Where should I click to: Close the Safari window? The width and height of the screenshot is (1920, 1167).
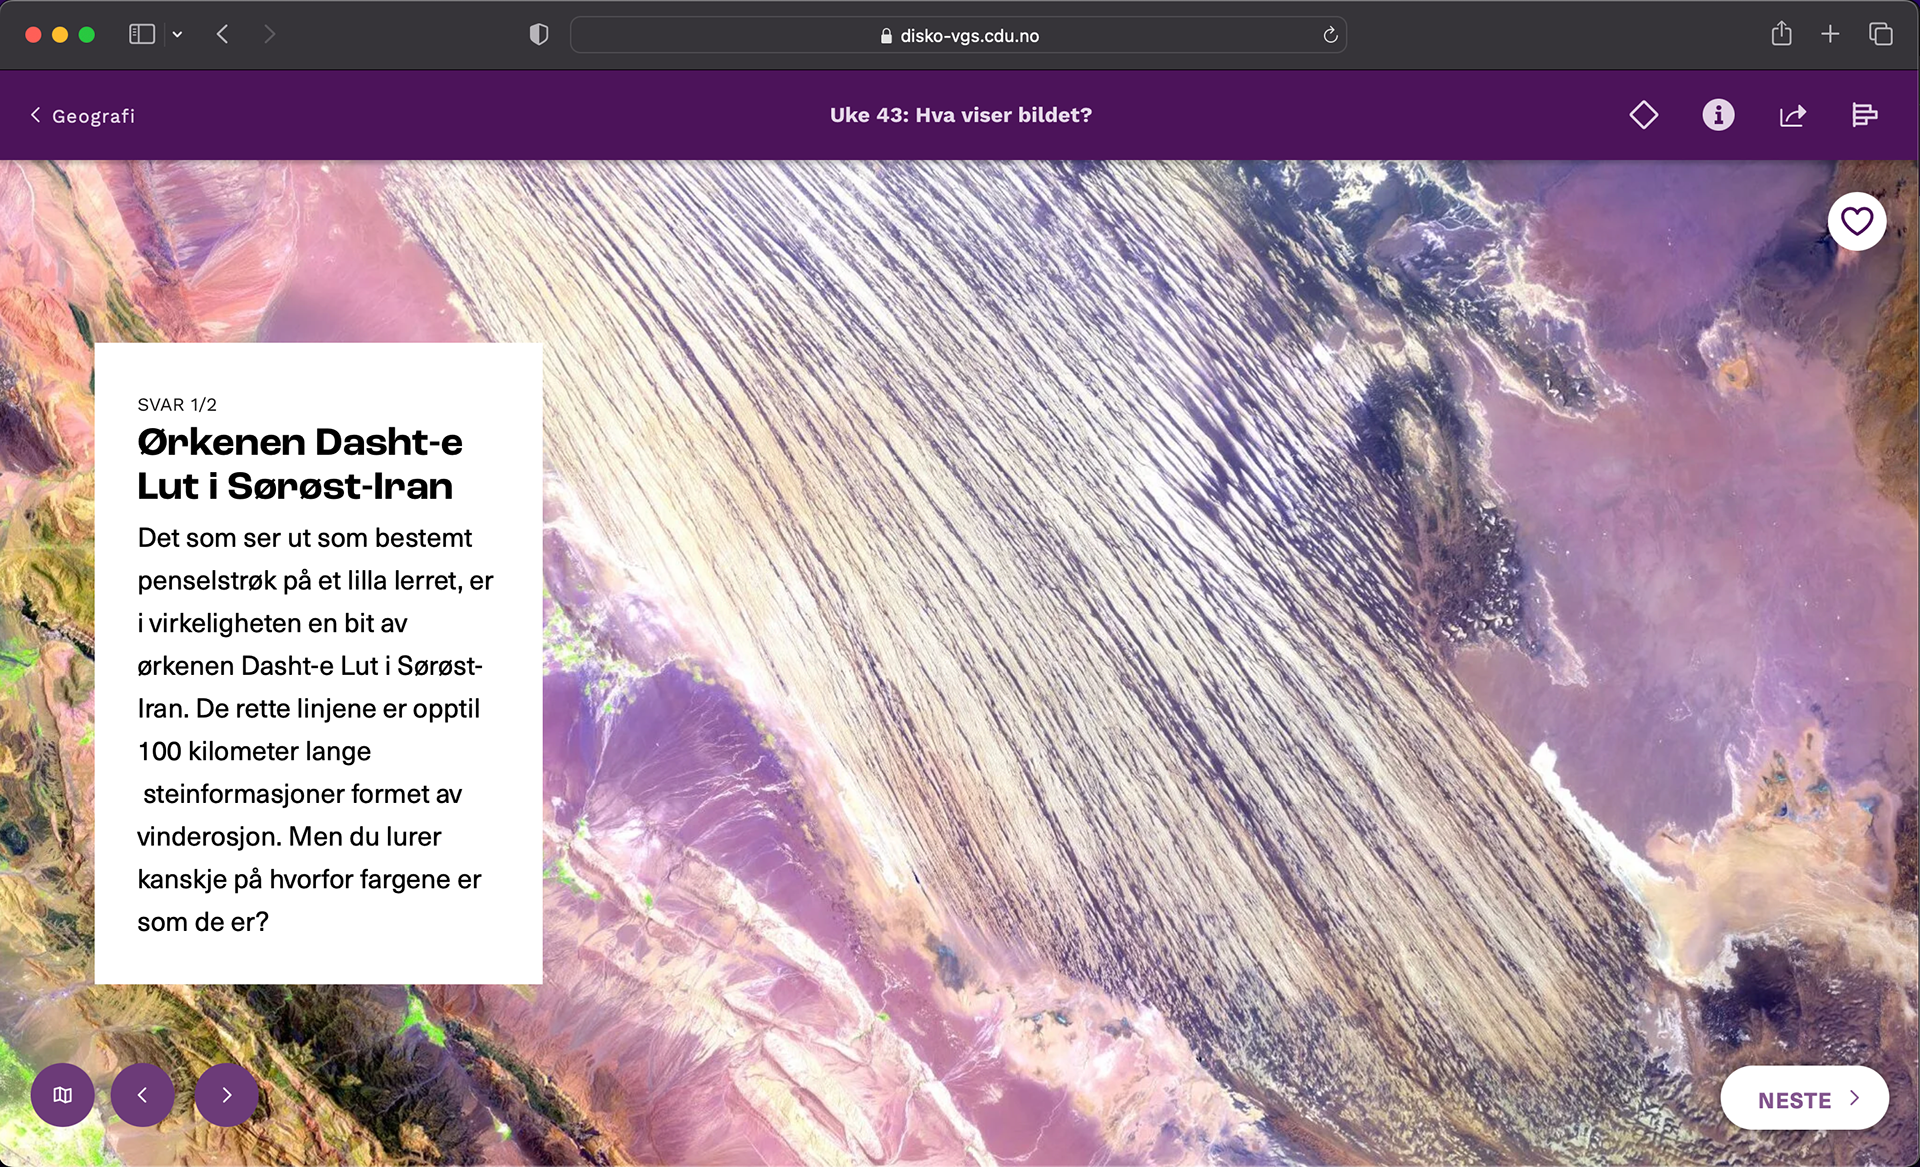coord(33,35)
